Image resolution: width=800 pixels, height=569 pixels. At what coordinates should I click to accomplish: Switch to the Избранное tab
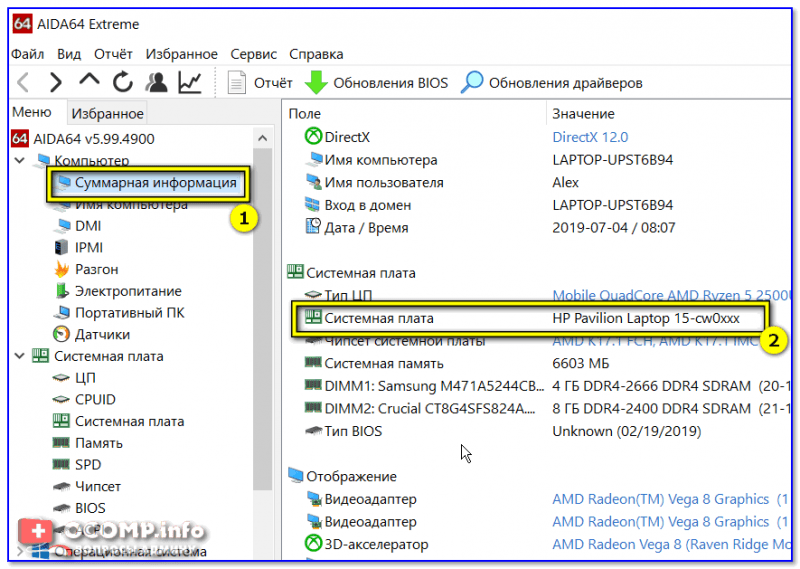[107, 113]
